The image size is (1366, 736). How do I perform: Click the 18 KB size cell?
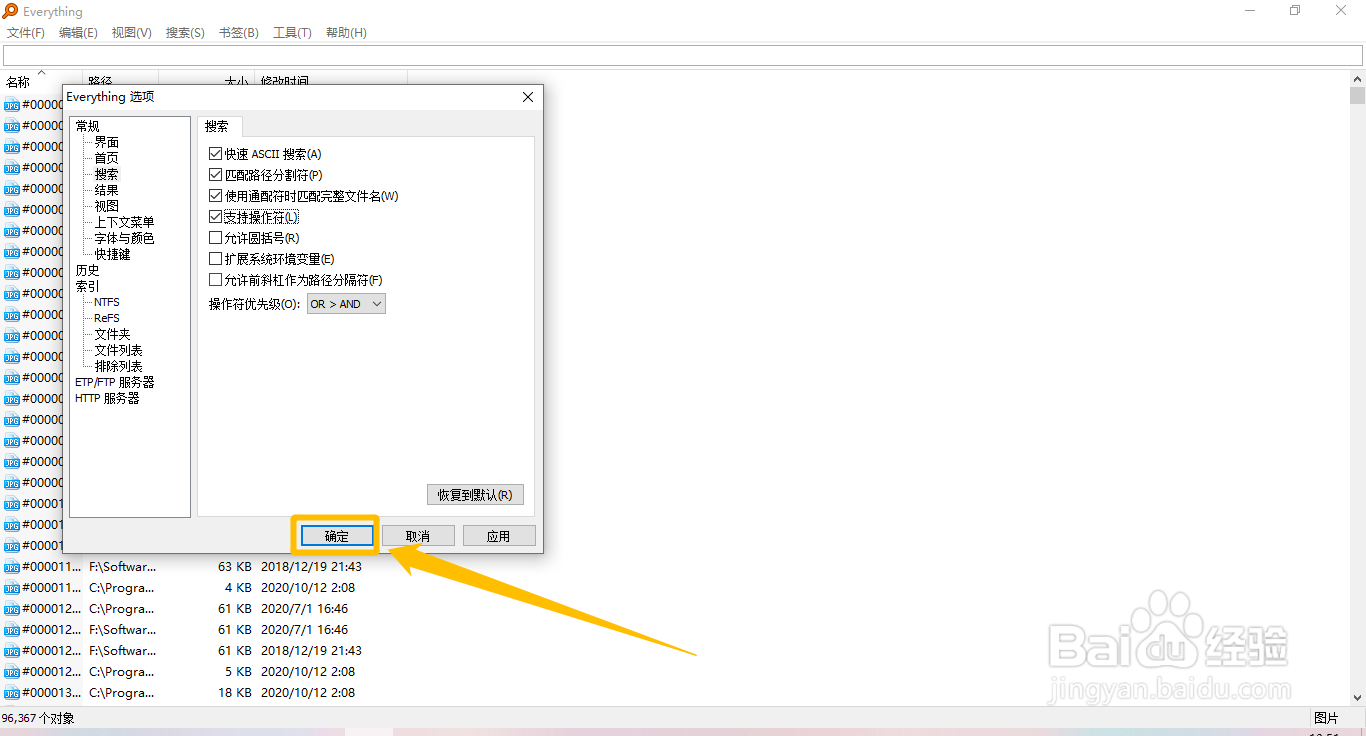(x=234, y=693)
